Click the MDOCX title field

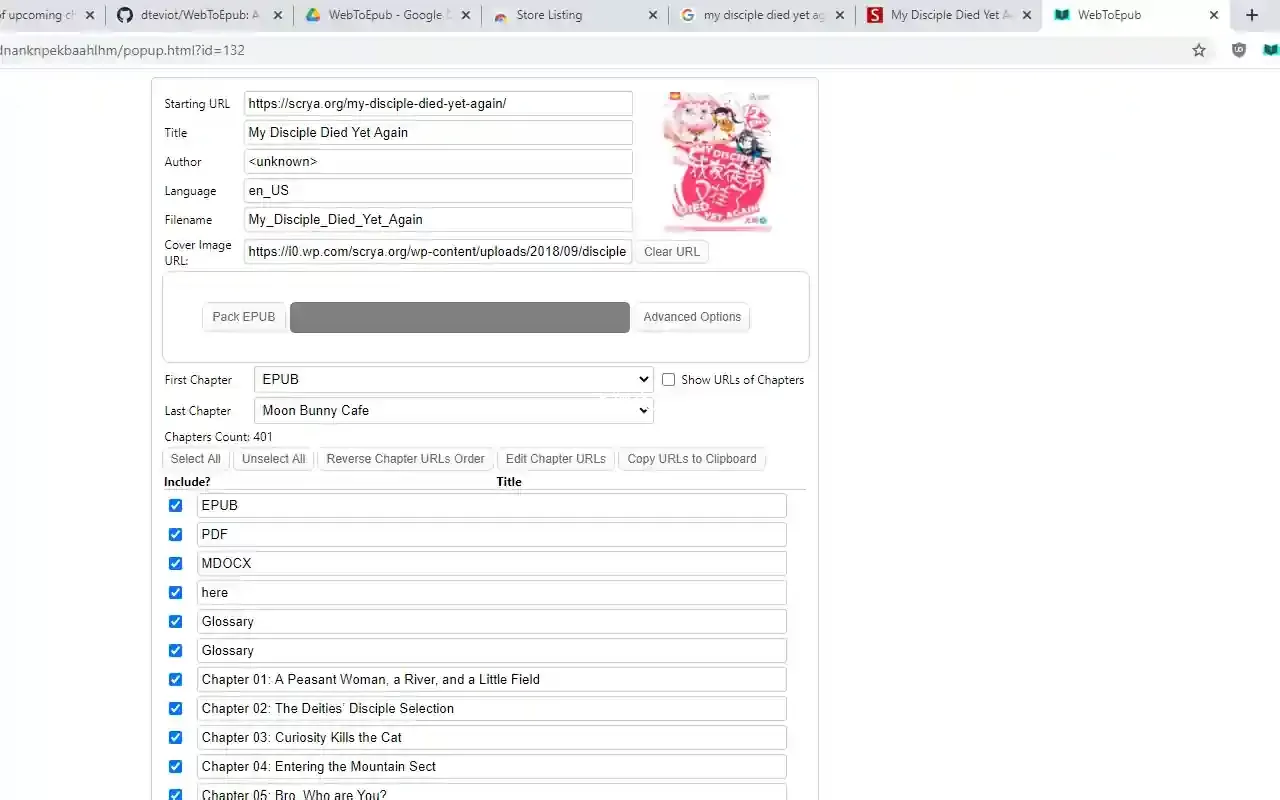click(x=491, y=563)
